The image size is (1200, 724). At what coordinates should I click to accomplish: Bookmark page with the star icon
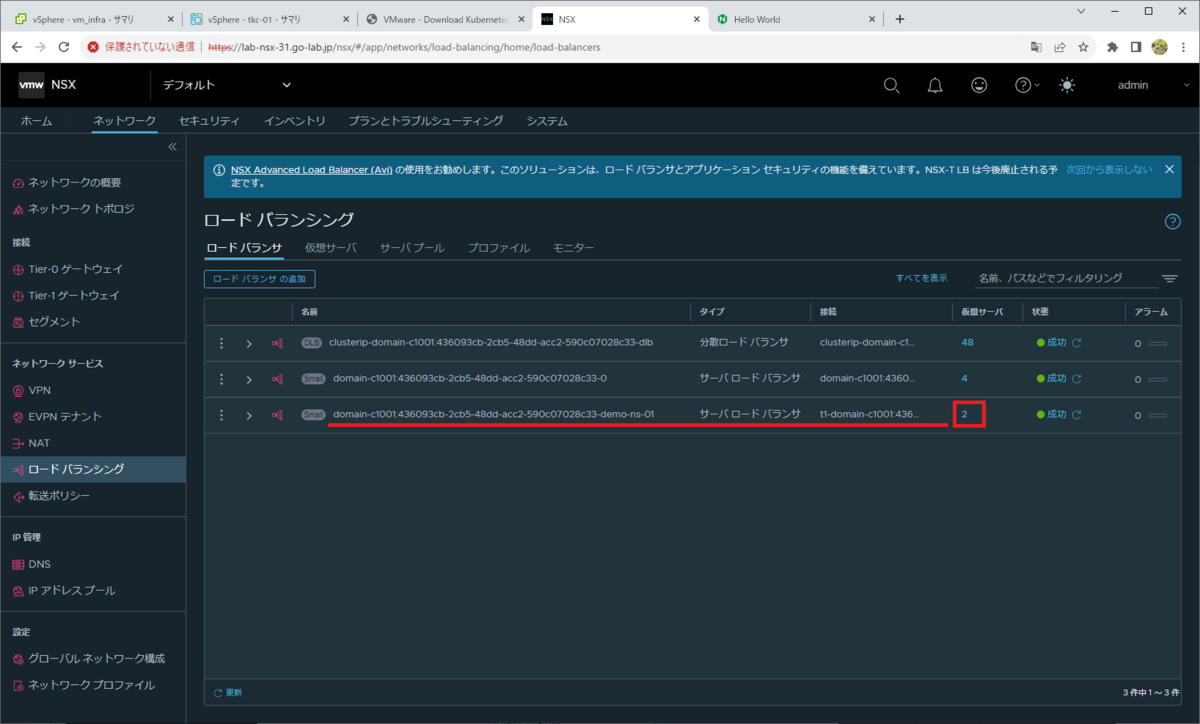[x=1083, y=47]
